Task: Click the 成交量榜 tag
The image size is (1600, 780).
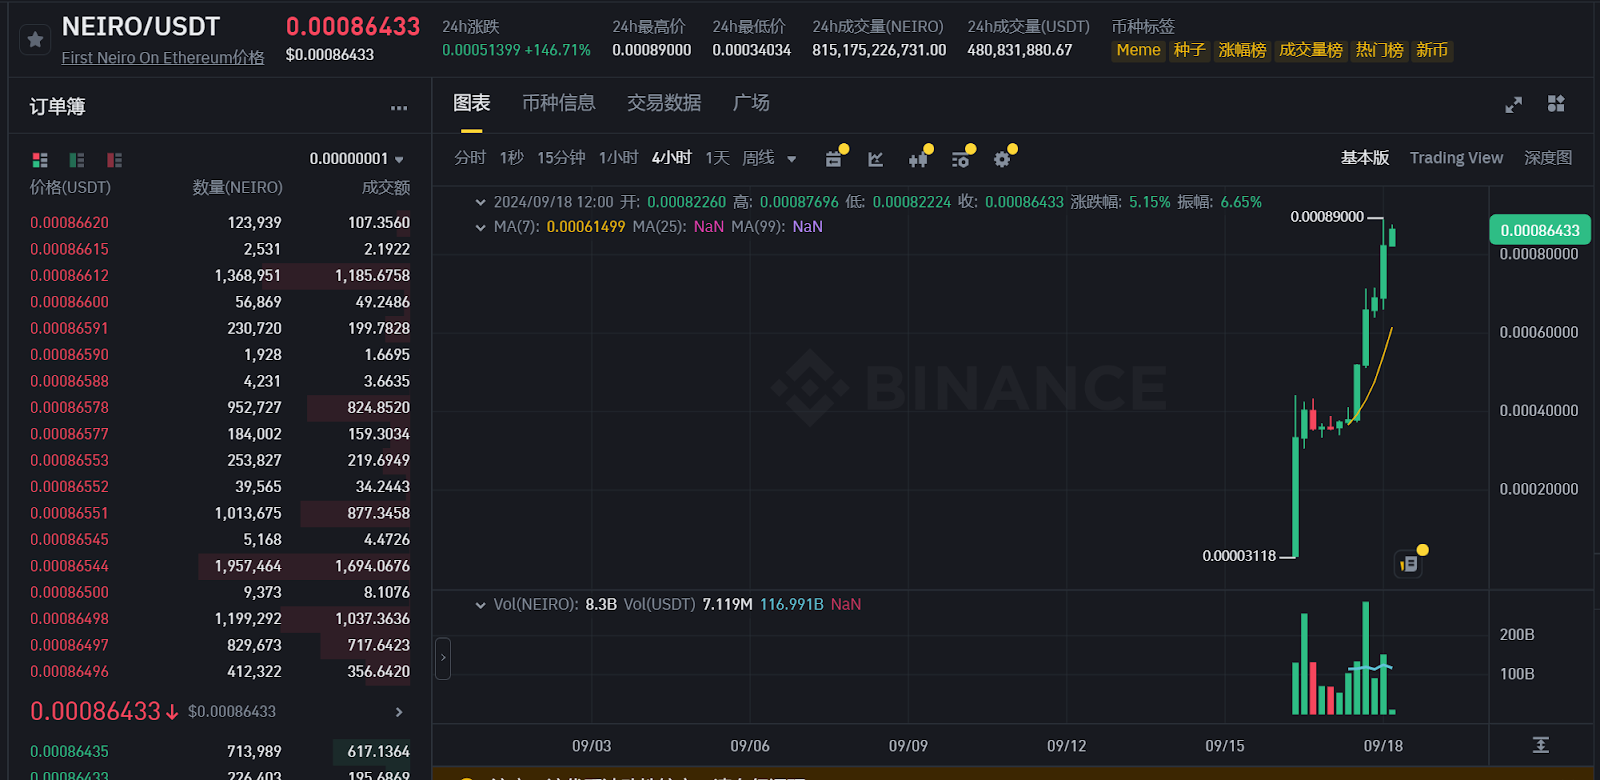Action: 1311,50
